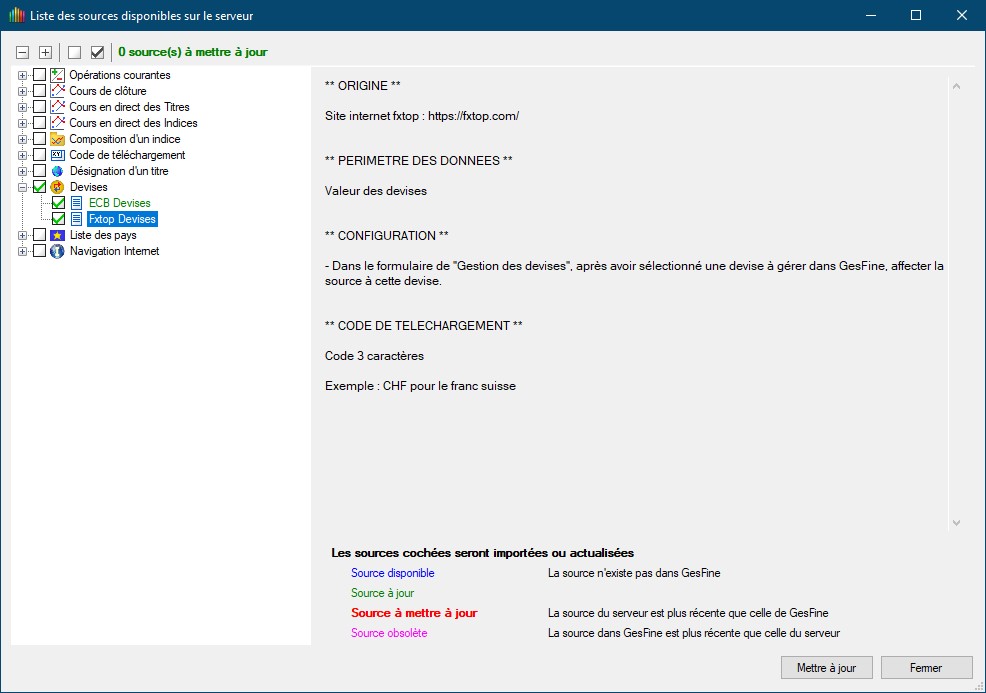Select Cours en direct des Indices item
The width and height of the screenshot is (986, 693).
click(133, 123)
